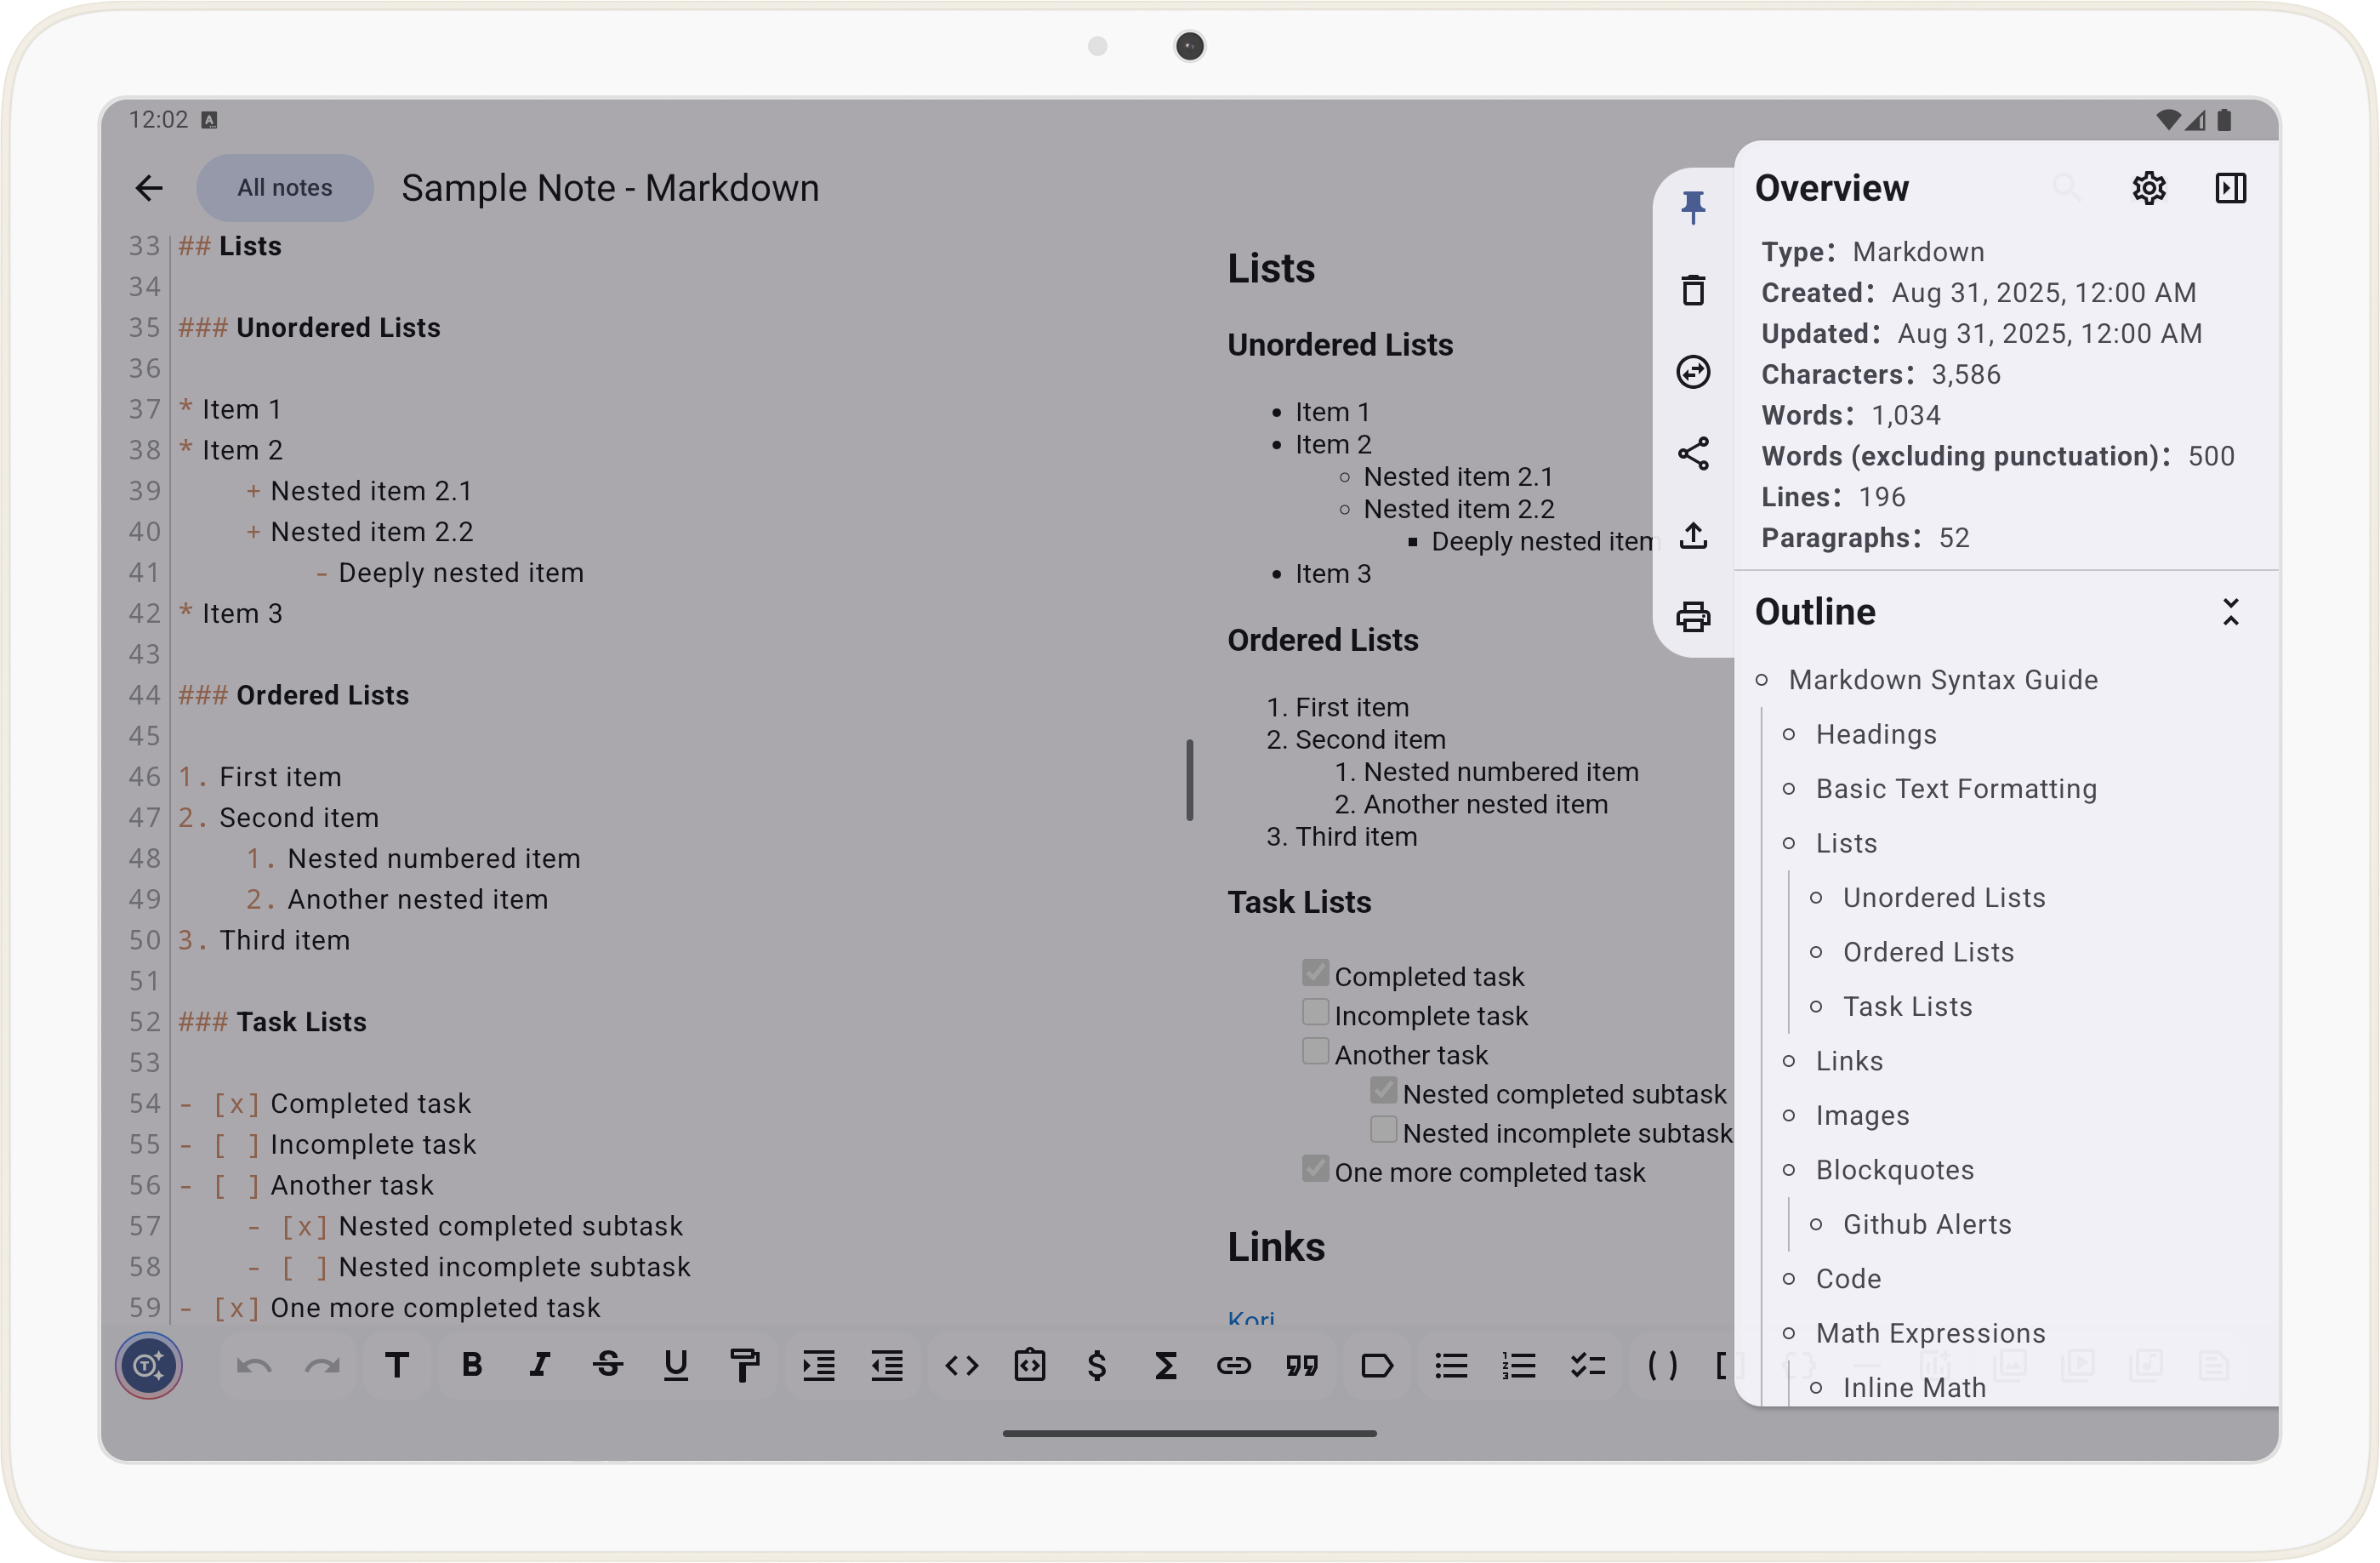Increase indent of the line
This screenshot has height=1563, width=2380.
[819, 1365]
